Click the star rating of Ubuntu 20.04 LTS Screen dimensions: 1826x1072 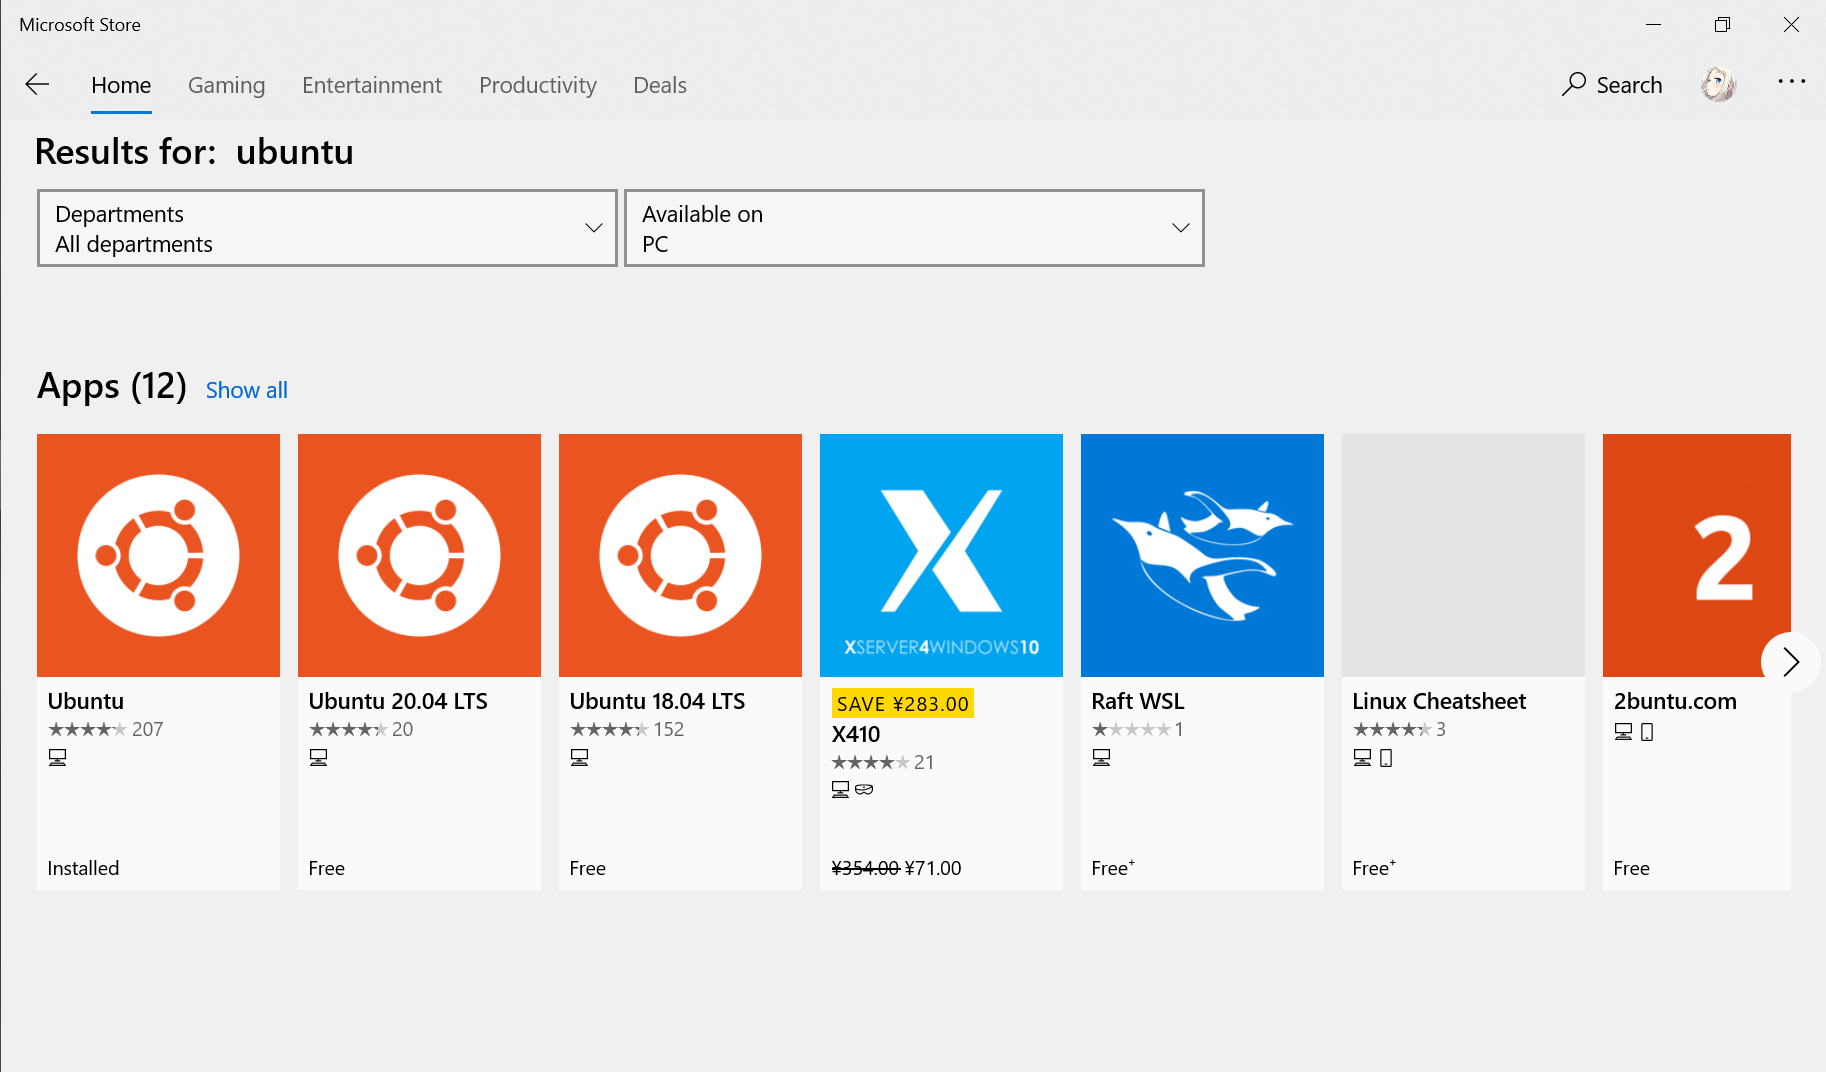point(348,729)
